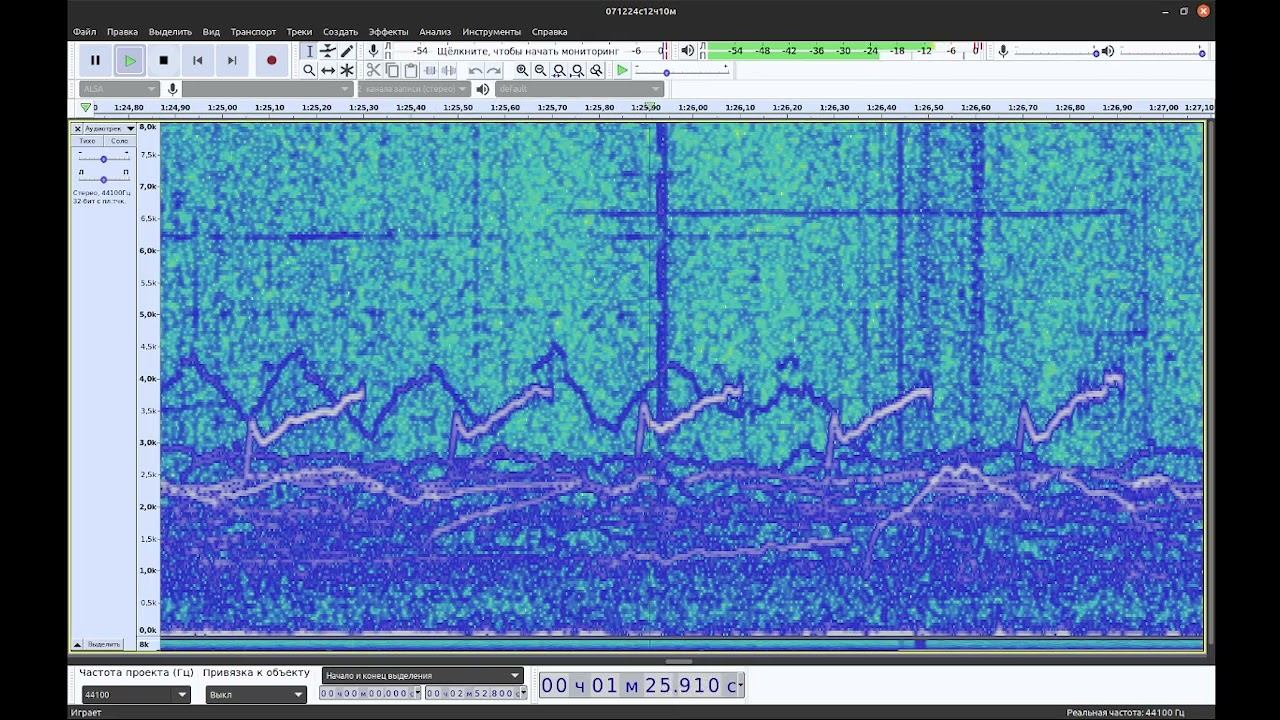
Task: Open the 'Начало и конец выделения' dropdown
Action: [422, 676]
